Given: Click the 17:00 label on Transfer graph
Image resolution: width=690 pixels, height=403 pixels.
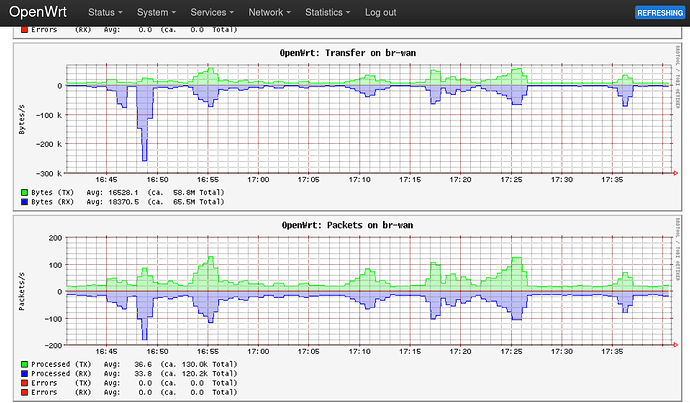Looking at the screenshot, I should click(258, 180).
